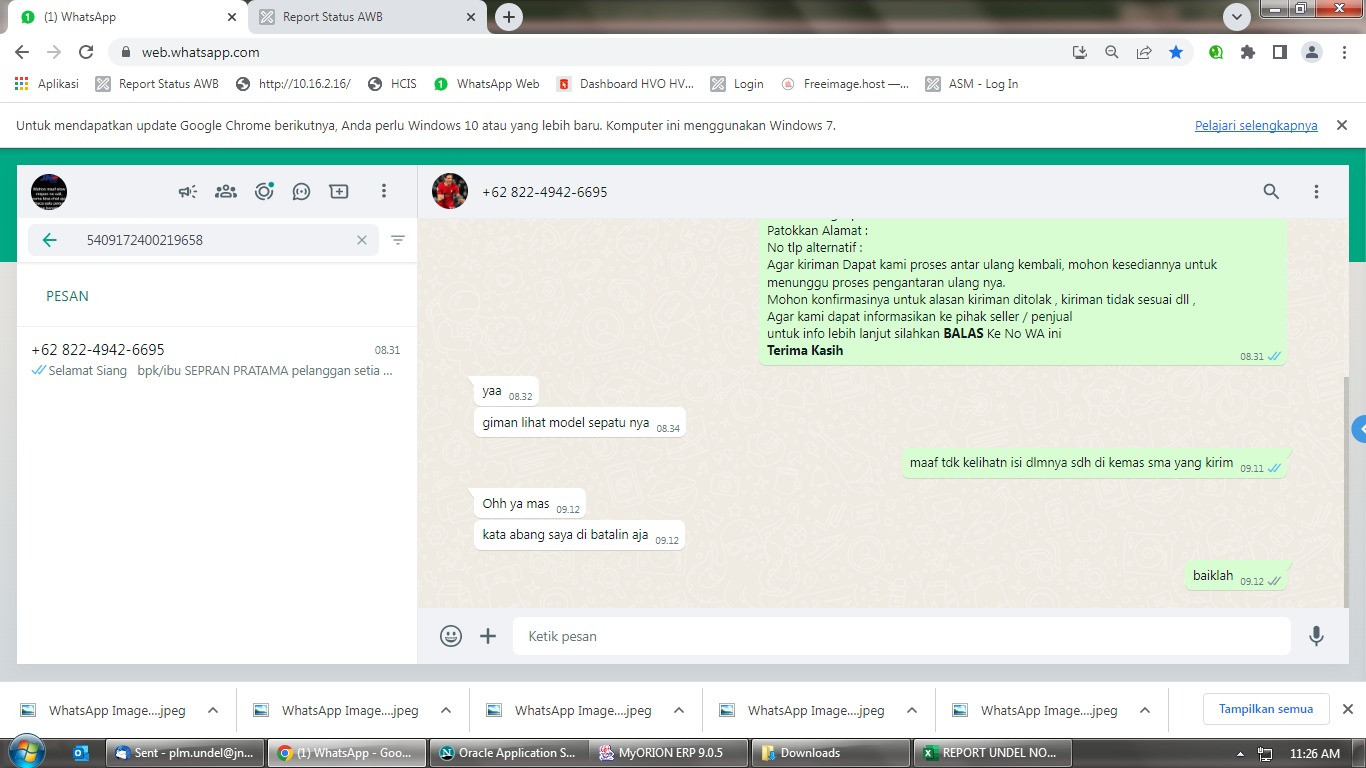The height and width of the screenshot is (768, 1366).
Task: Expand last WhatsApp Image download options
Action: (1145, 710)
